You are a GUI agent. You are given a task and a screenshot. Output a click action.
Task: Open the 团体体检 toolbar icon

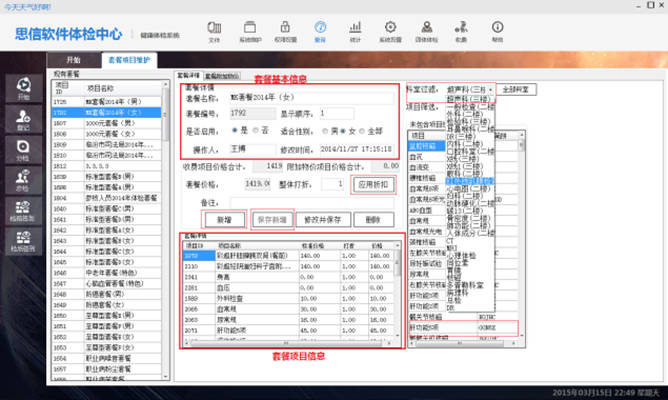click(x=426, y=32)
